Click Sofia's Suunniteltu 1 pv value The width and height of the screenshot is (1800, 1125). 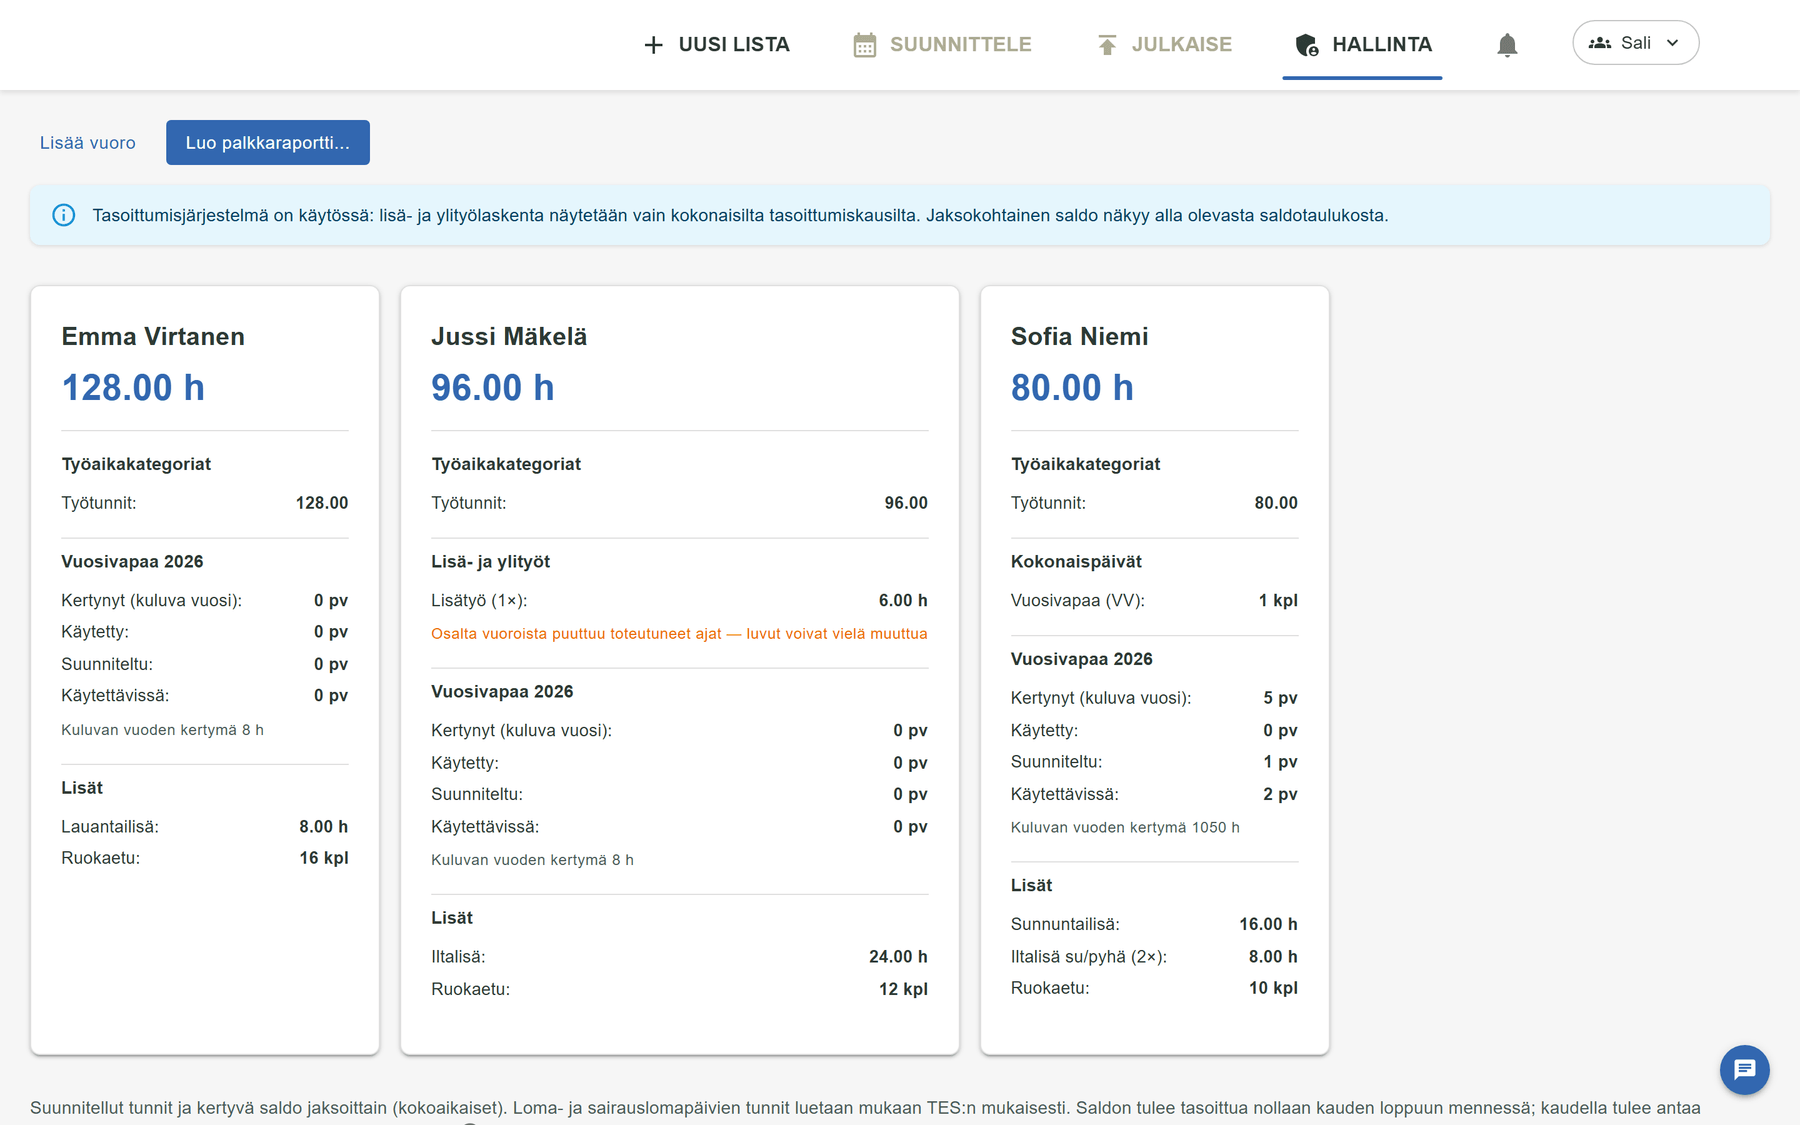[x=1280, y=762]
